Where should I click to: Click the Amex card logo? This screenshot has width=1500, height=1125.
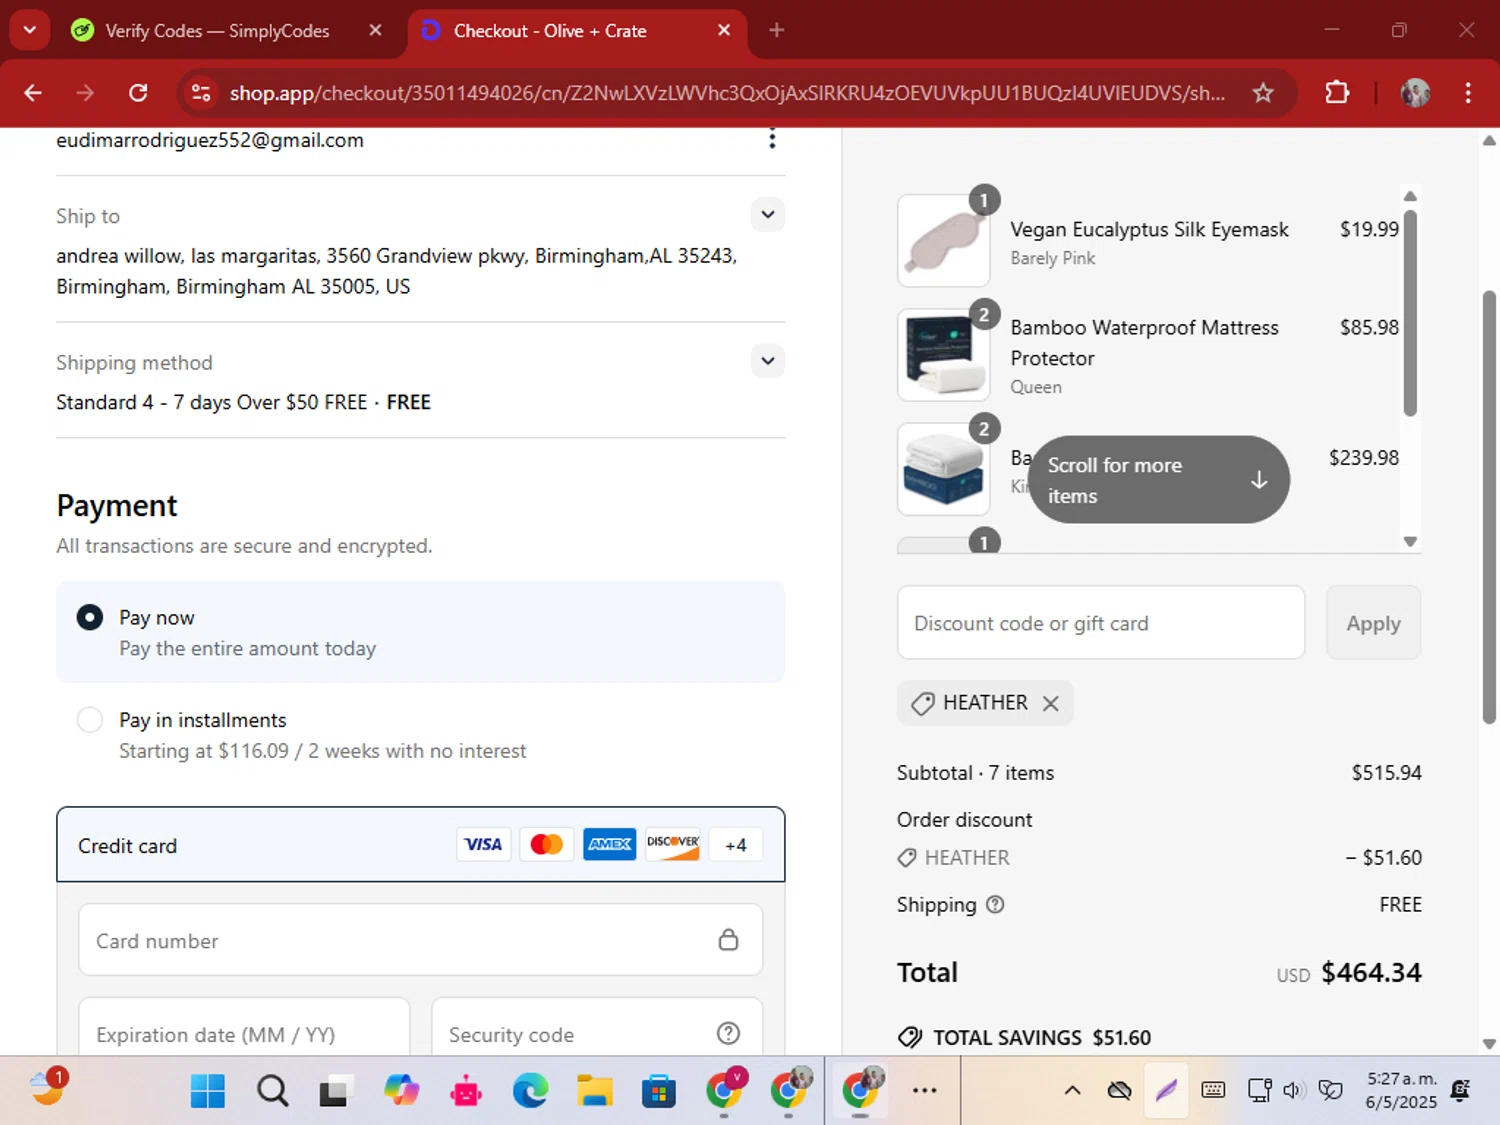pos(609,845)
